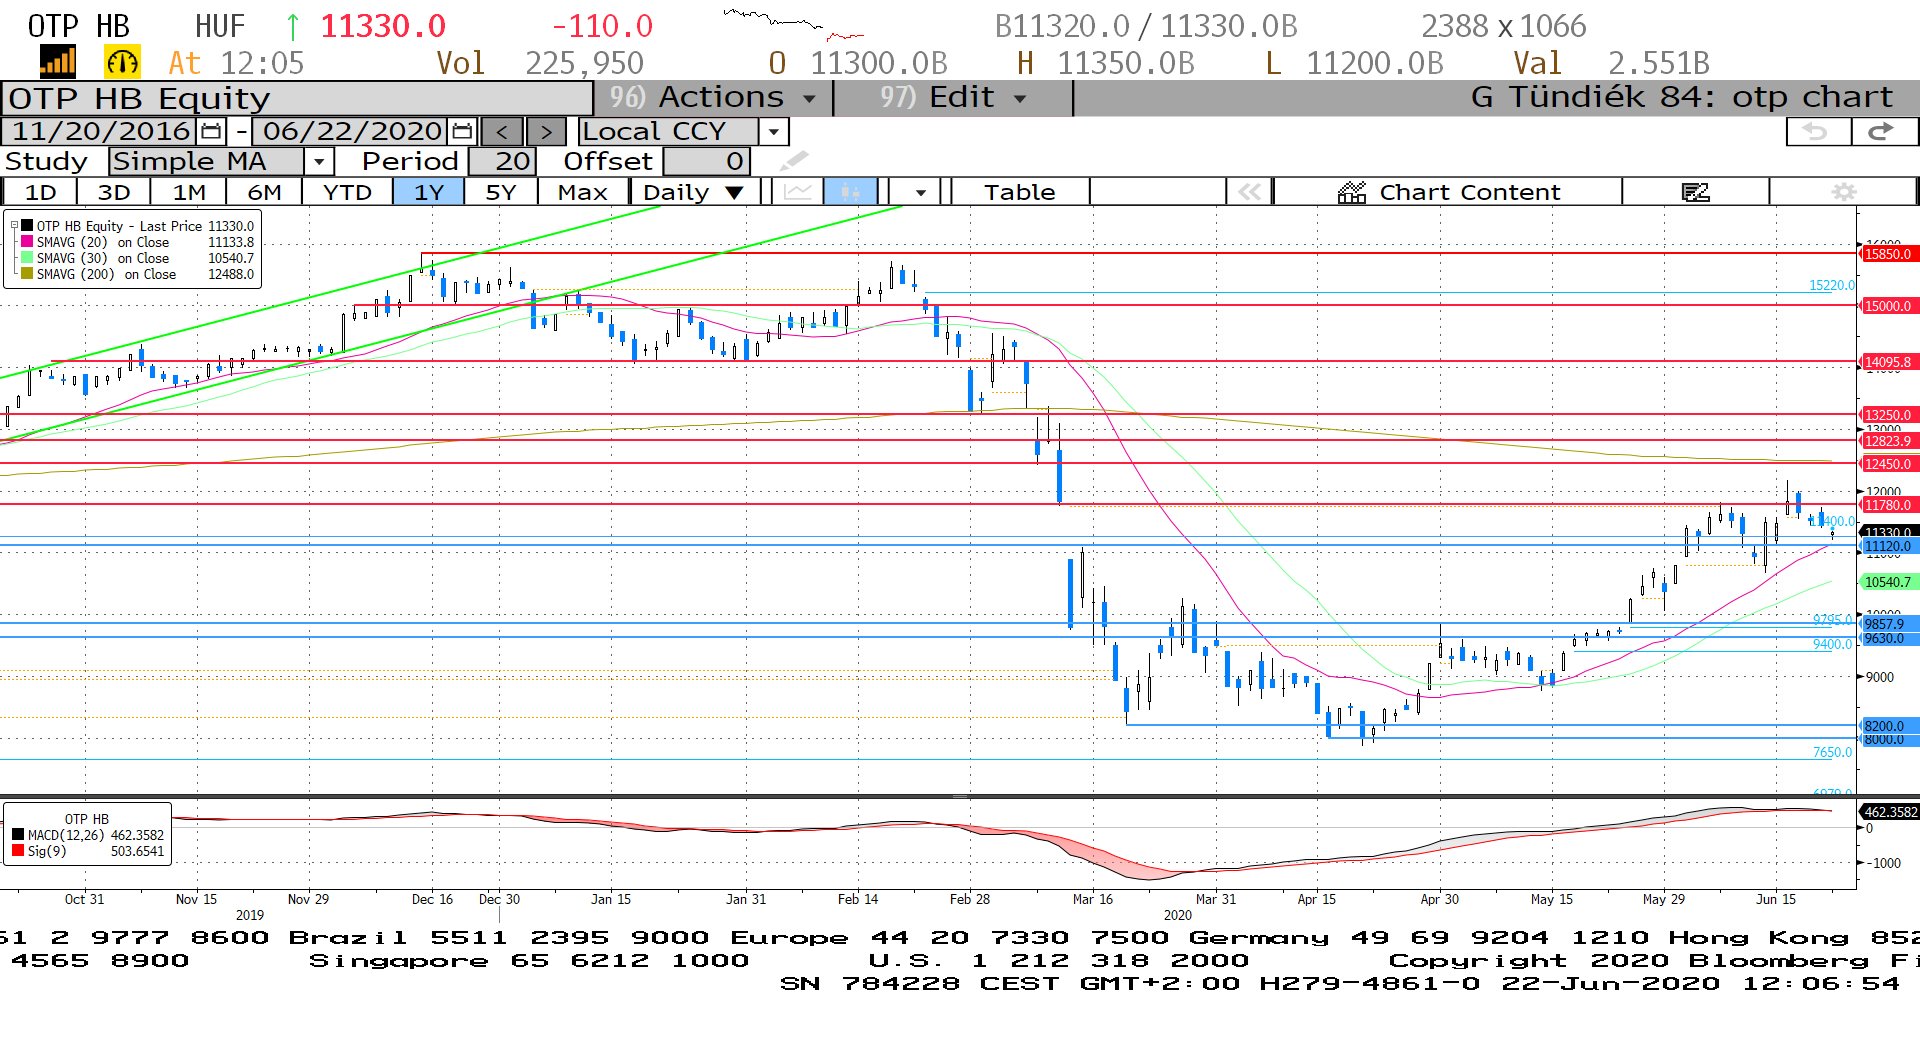This screenshot has width=1920, height=1039.
Task: Click the start date 11/20/2016 field
Action: [x=100, y=131]
